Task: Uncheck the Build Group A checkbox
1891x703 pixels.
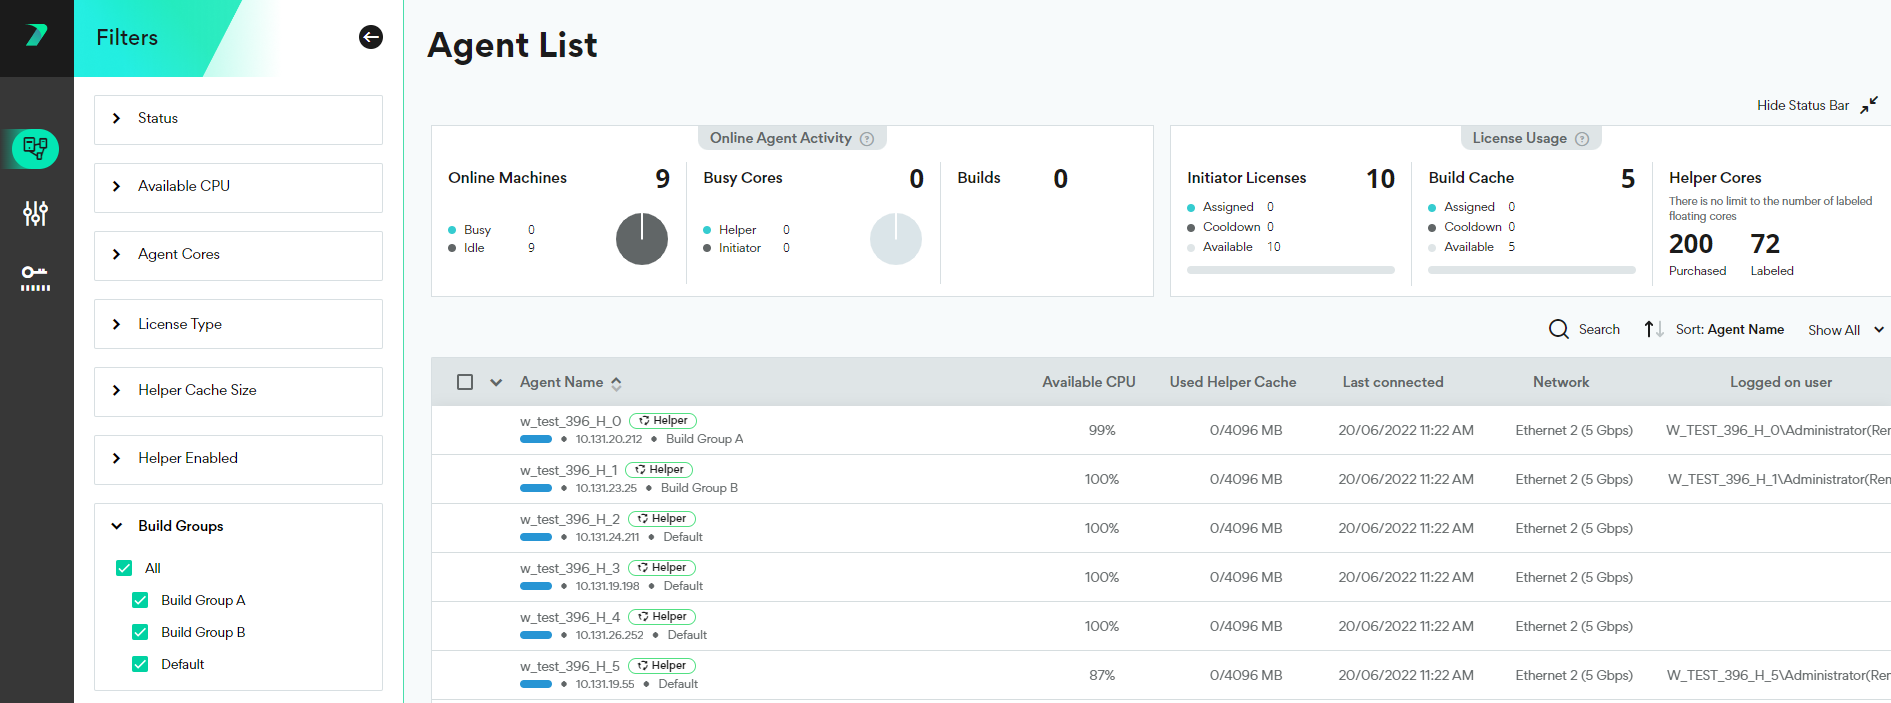Action: point(140,600)
